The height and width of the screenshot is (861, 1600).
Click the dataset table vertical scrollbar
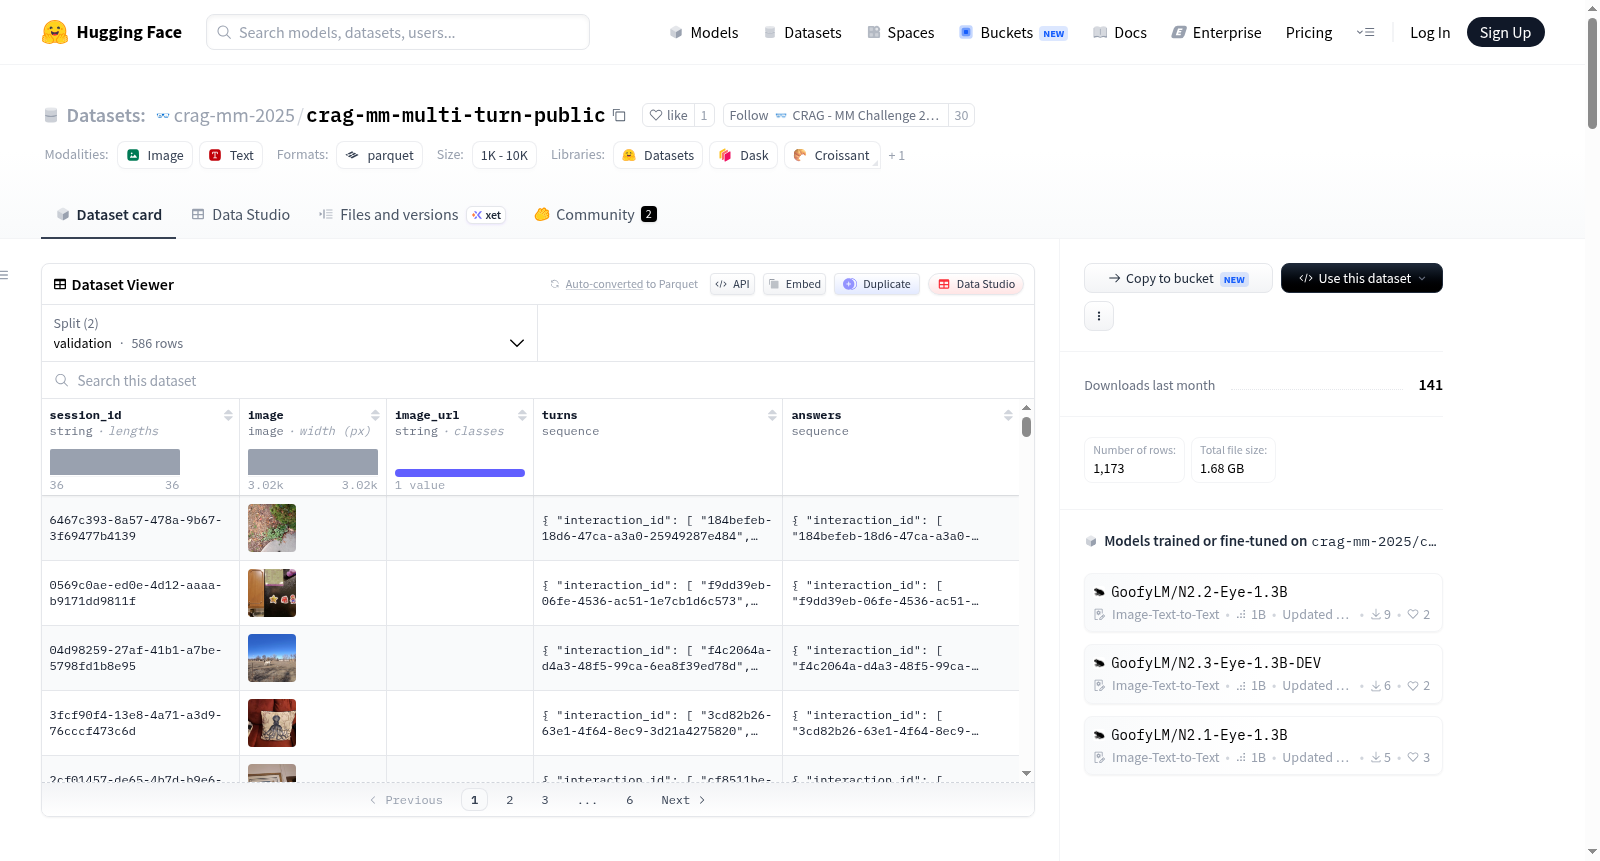pos(1026,427)
